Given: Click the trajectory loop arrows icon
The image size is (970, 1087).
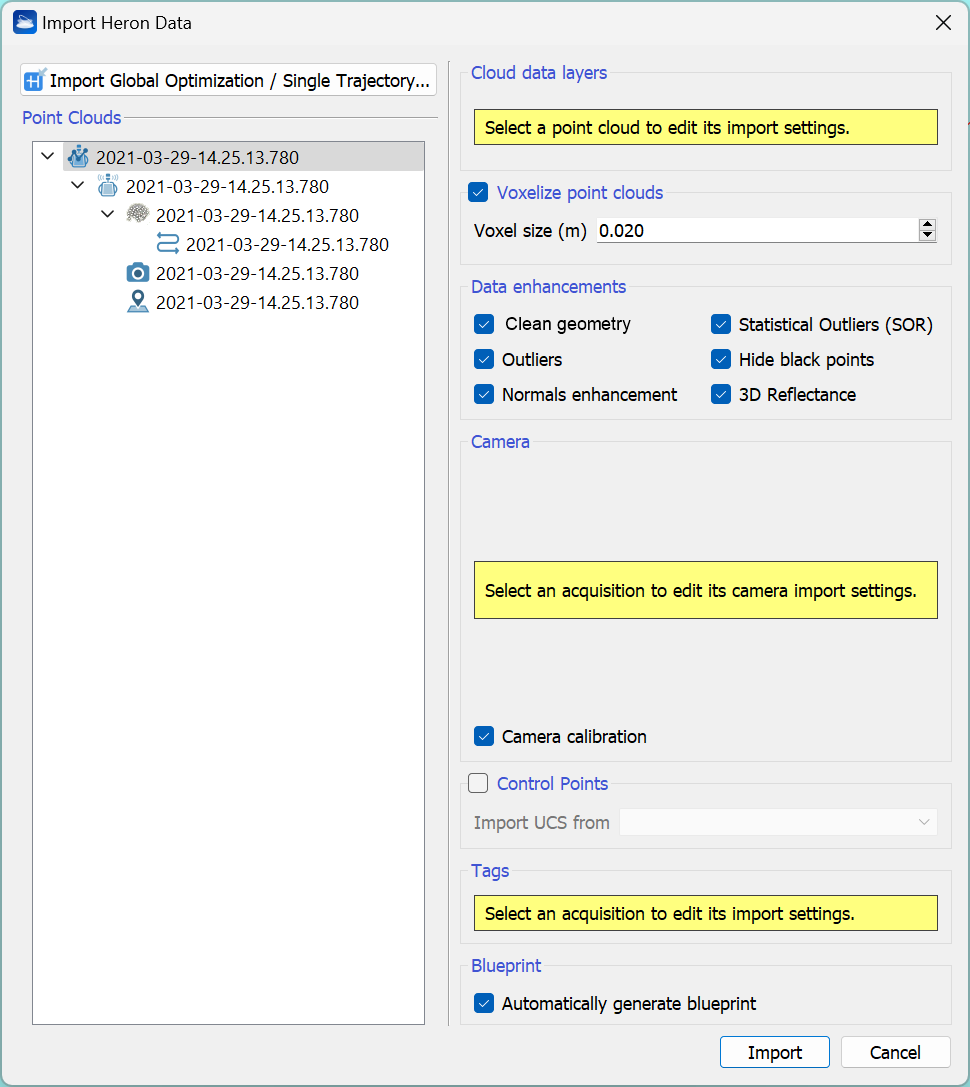Looking at the screenshot, I should point(168,244).
